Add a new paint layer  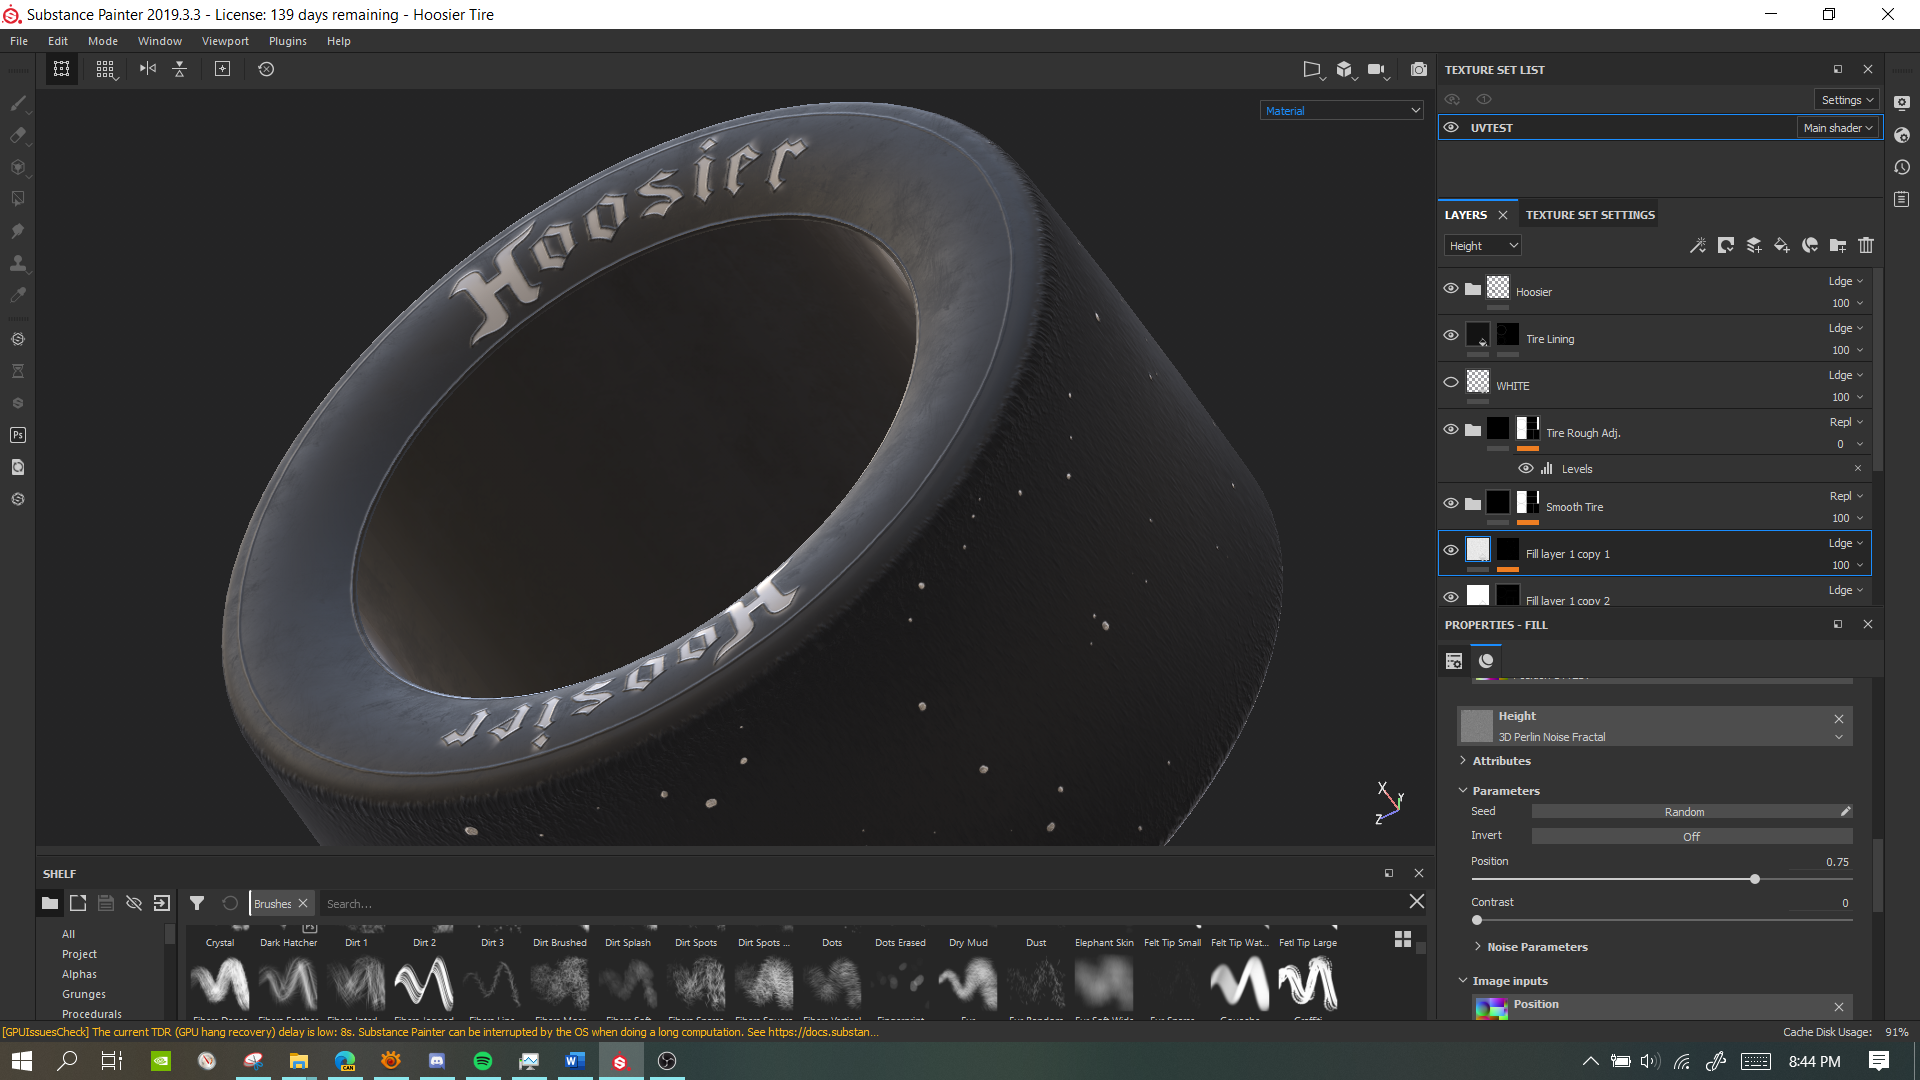[1754, 245]
